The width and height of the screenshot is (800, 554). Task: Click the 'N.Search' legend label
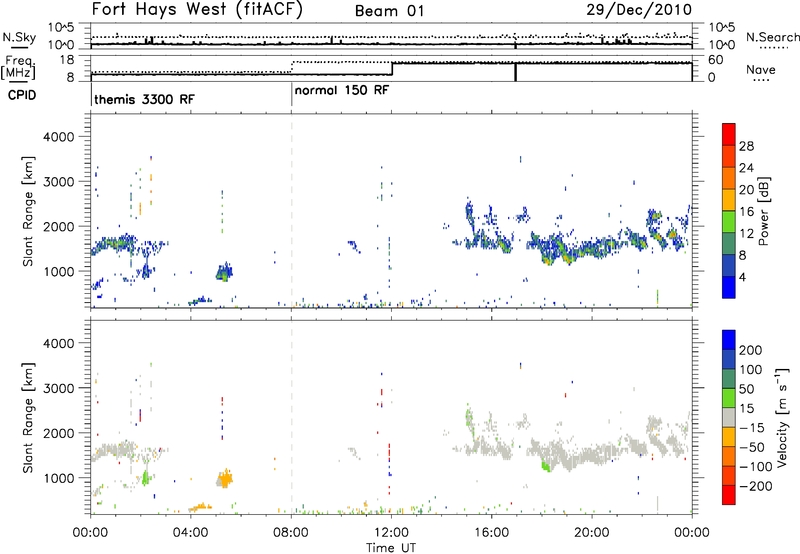[772, 37]
